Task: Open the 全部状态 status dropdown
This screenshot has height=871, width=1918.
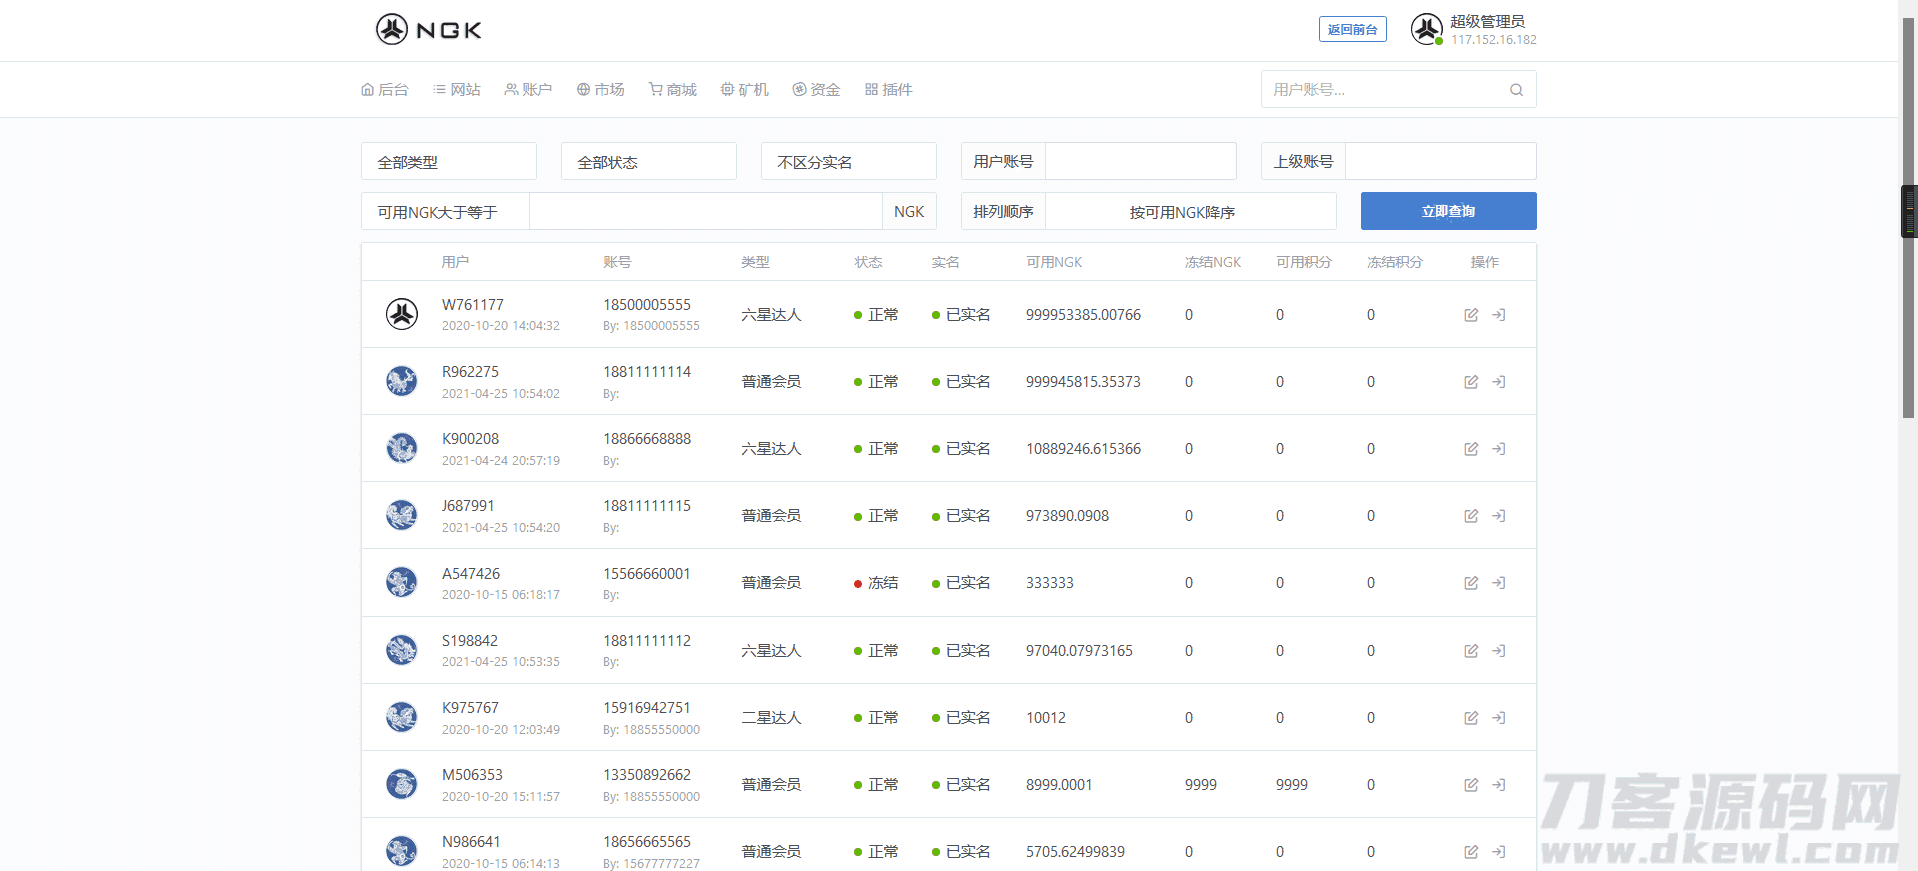Action: coord(648,162)
